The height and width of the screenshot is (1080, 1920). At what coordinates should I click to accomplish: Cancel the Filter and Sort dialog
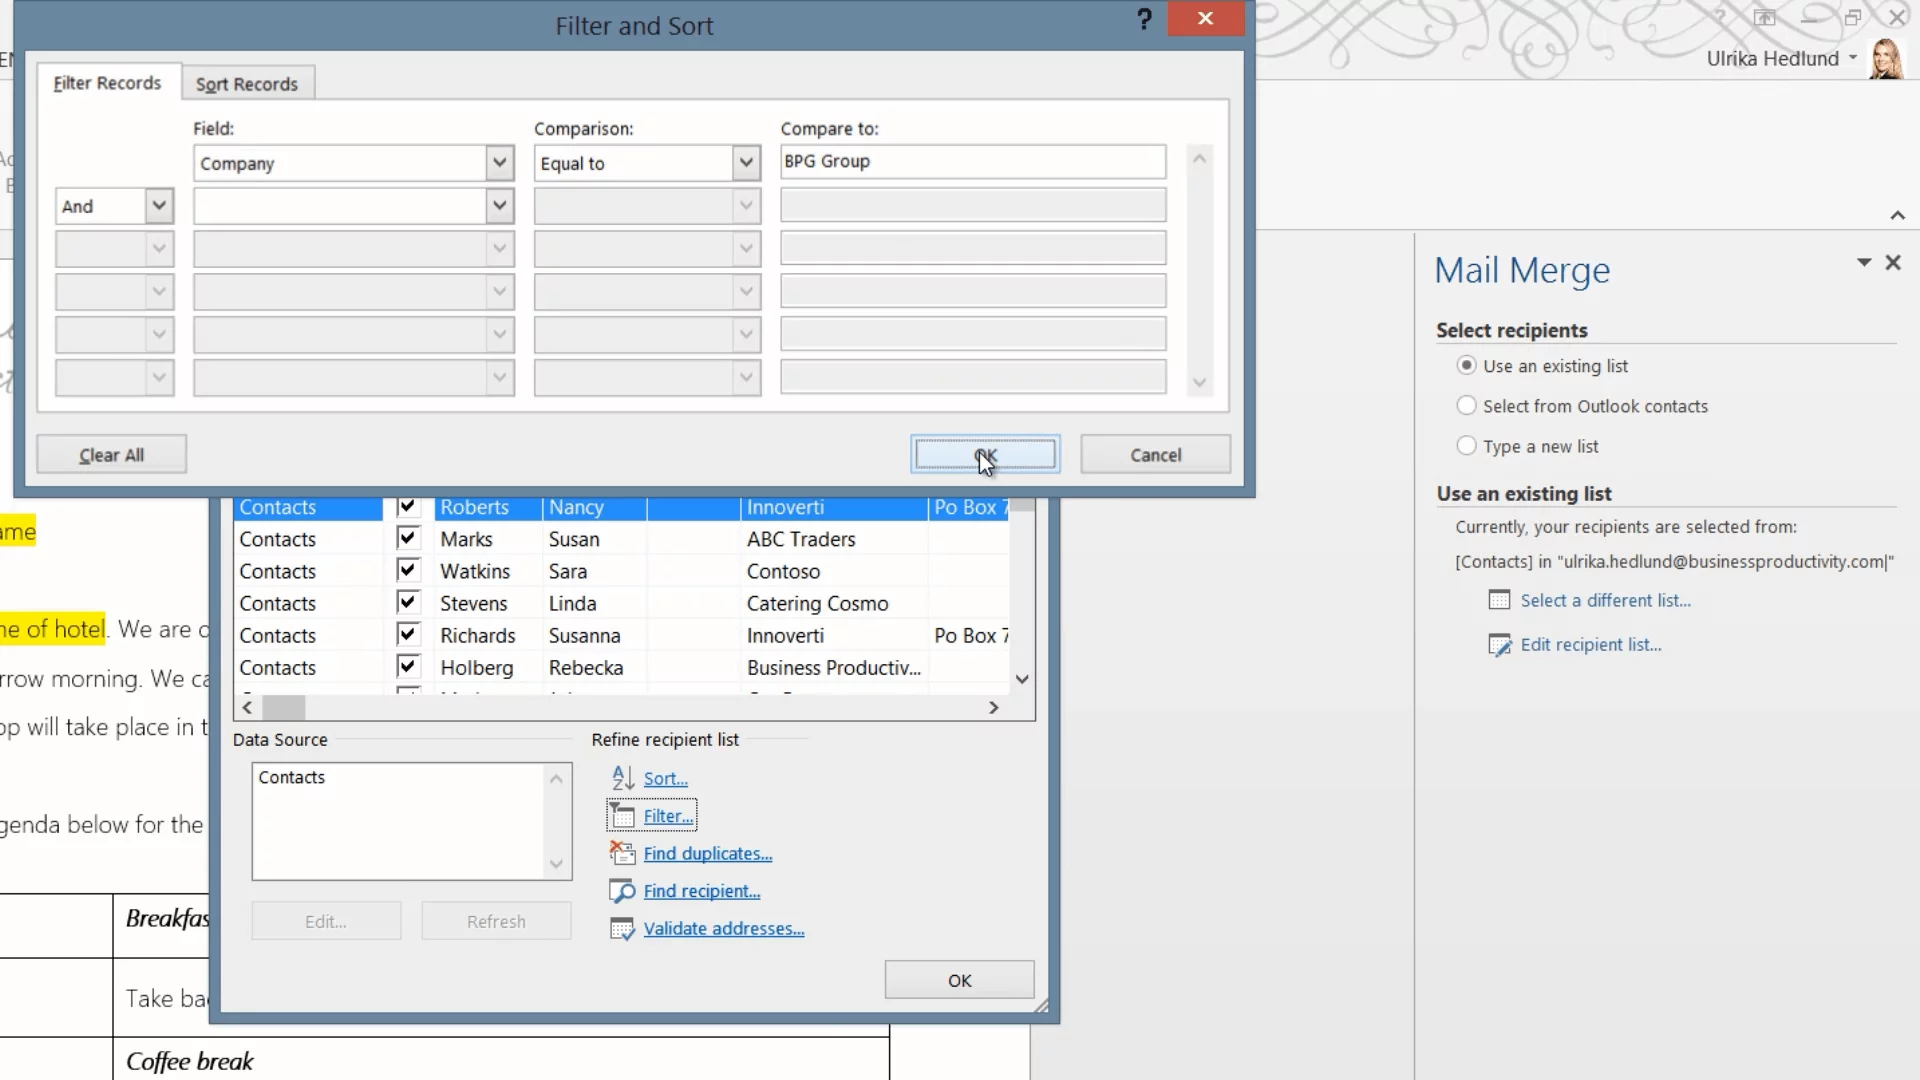[1155, 455]
